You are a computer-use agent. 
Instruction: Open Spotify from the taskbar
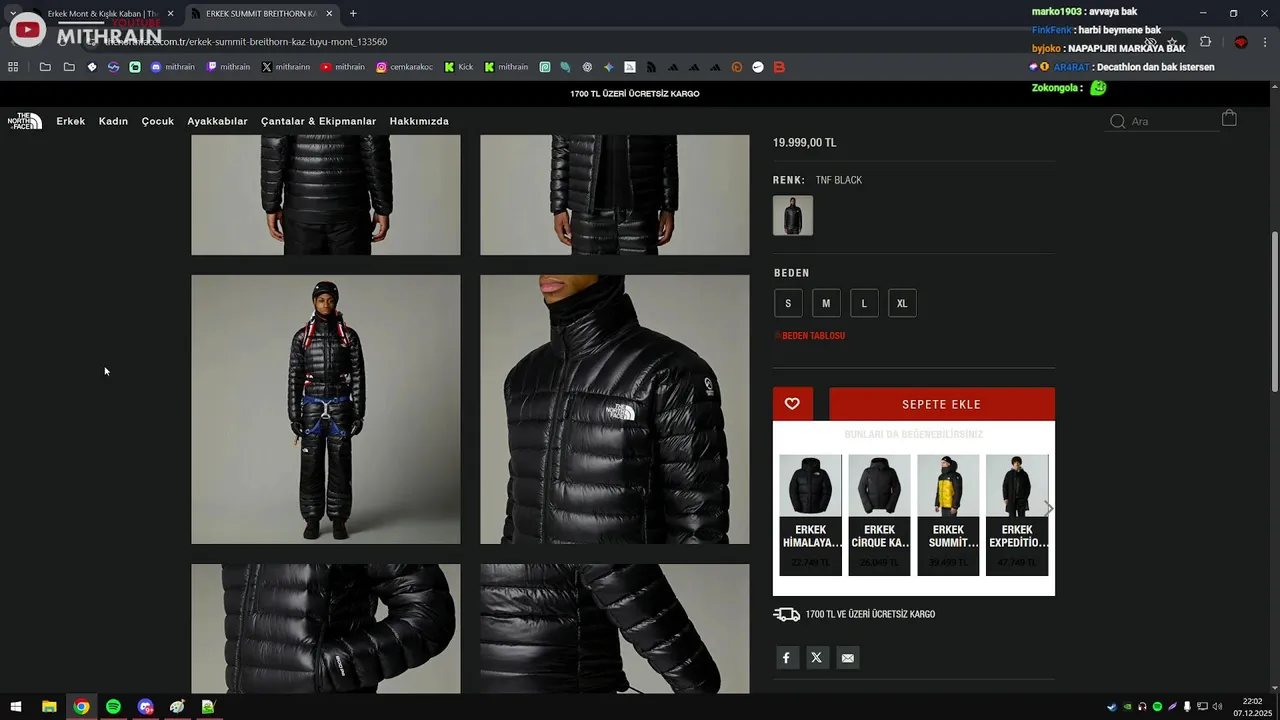click(x=113, y=707)
